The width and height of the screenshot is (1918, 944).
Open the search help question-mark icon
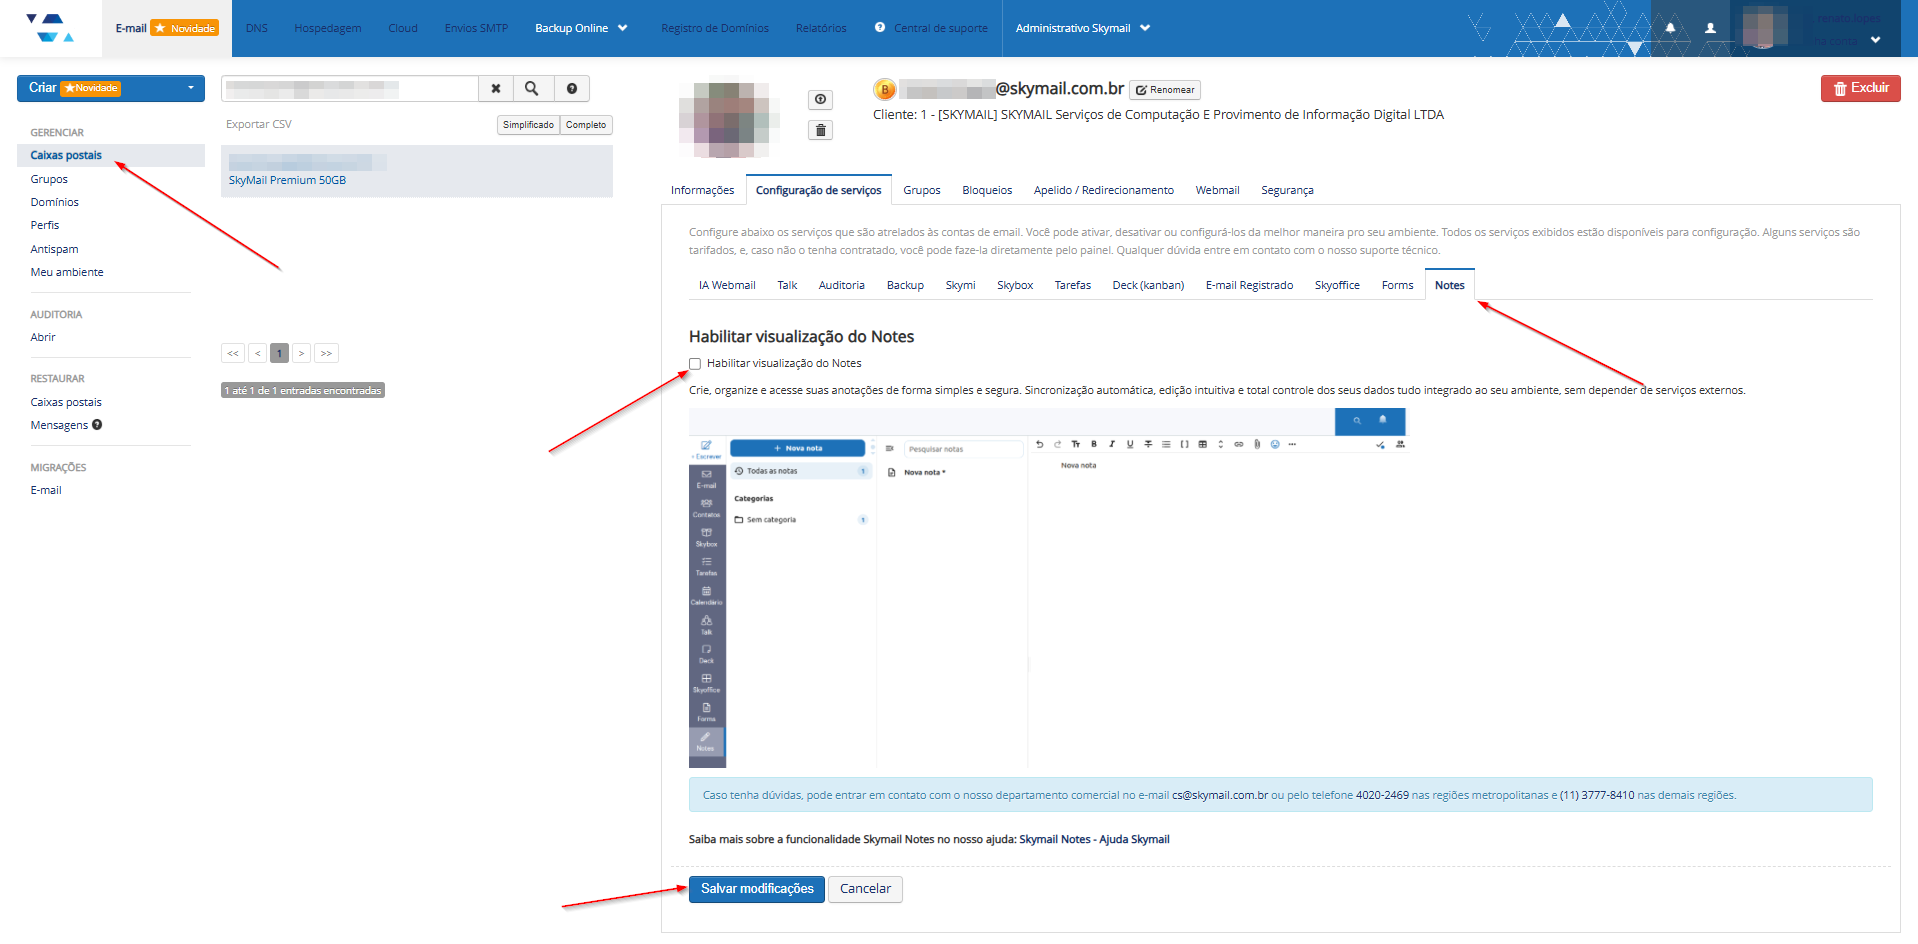(x=572, y=89)
